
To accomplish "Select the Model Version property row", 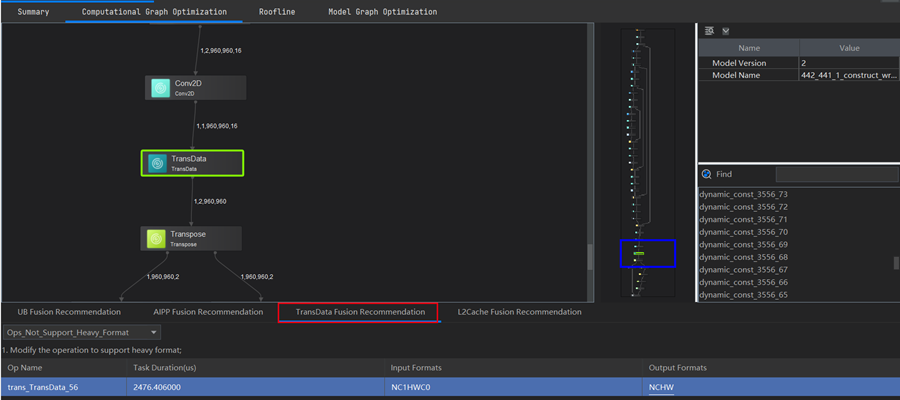I will pos(799,63).
